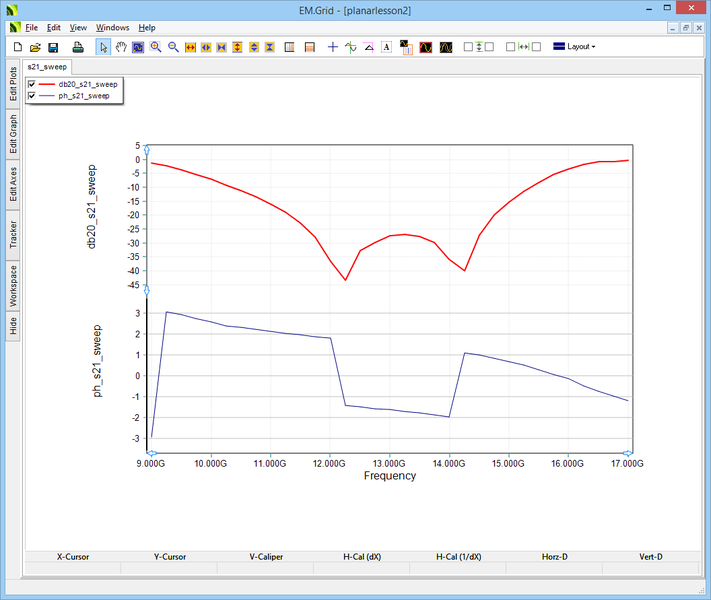
Task: Click the top handle of db20 axis
Action: [147, 151]
